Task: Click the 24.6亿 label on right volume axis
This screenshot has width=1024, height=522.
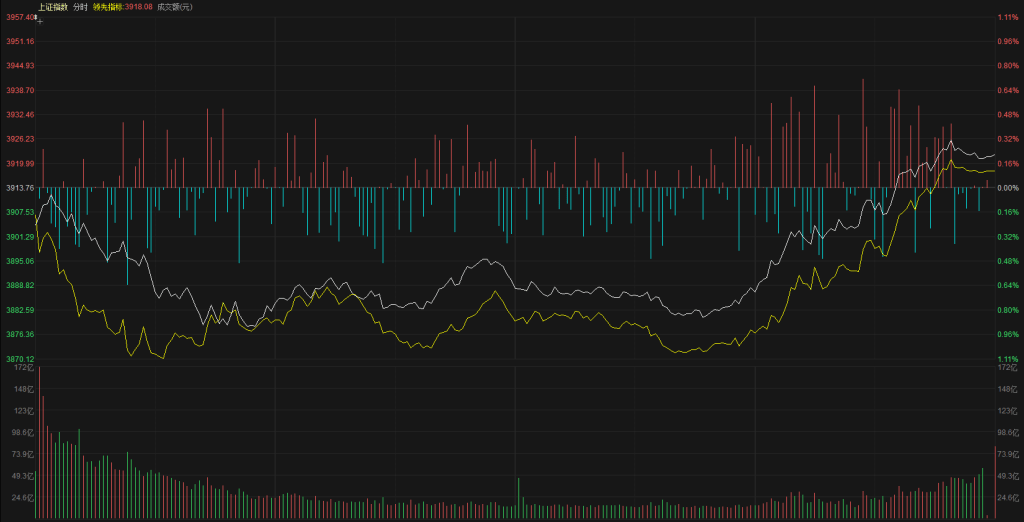Action: 1006,497
